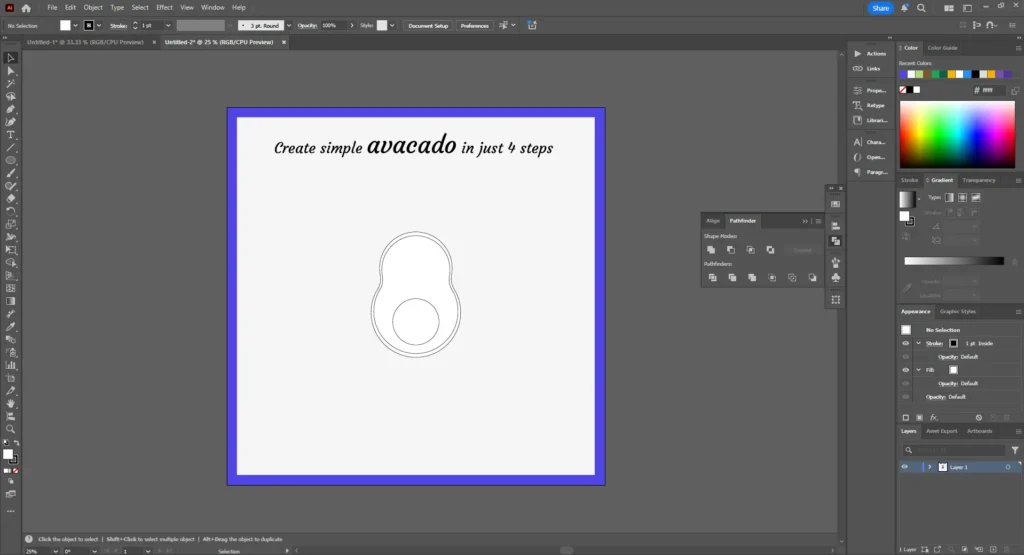Select the Eraser tool
Image resolution: width=1024 pixels, height=555 pixels.
pyautogui.click(x=10, y=198)
